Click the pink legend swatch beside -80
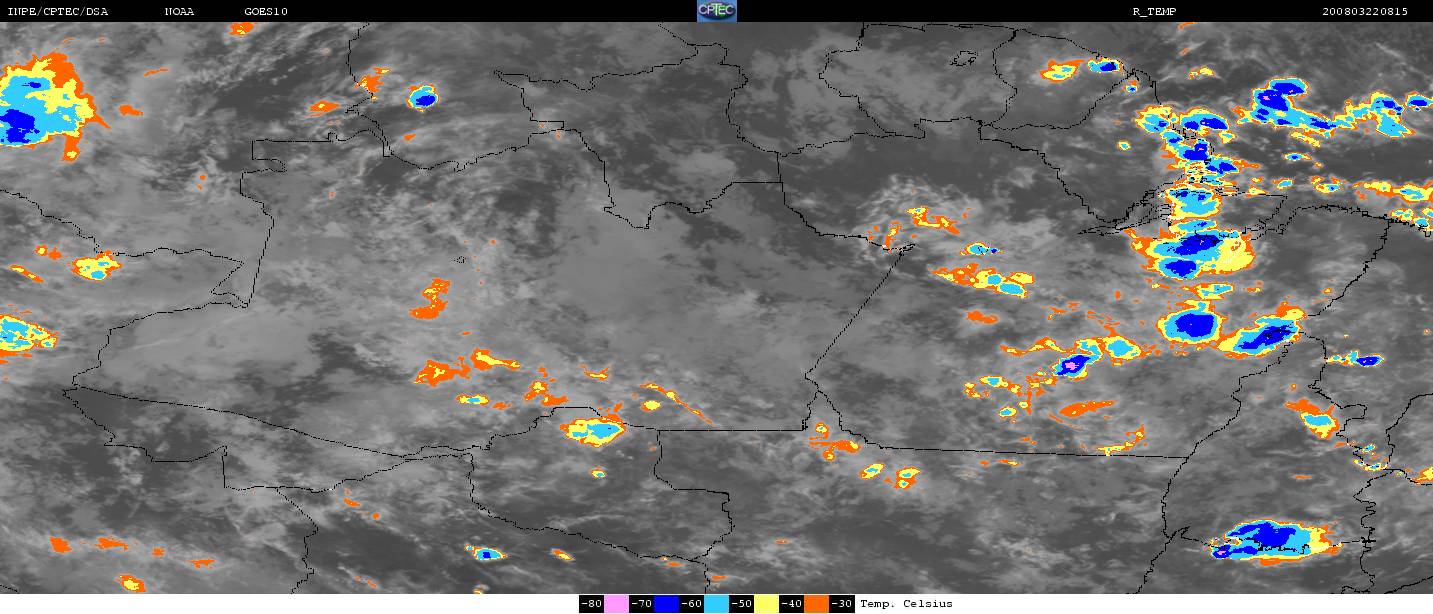 [x=617, y=604]
